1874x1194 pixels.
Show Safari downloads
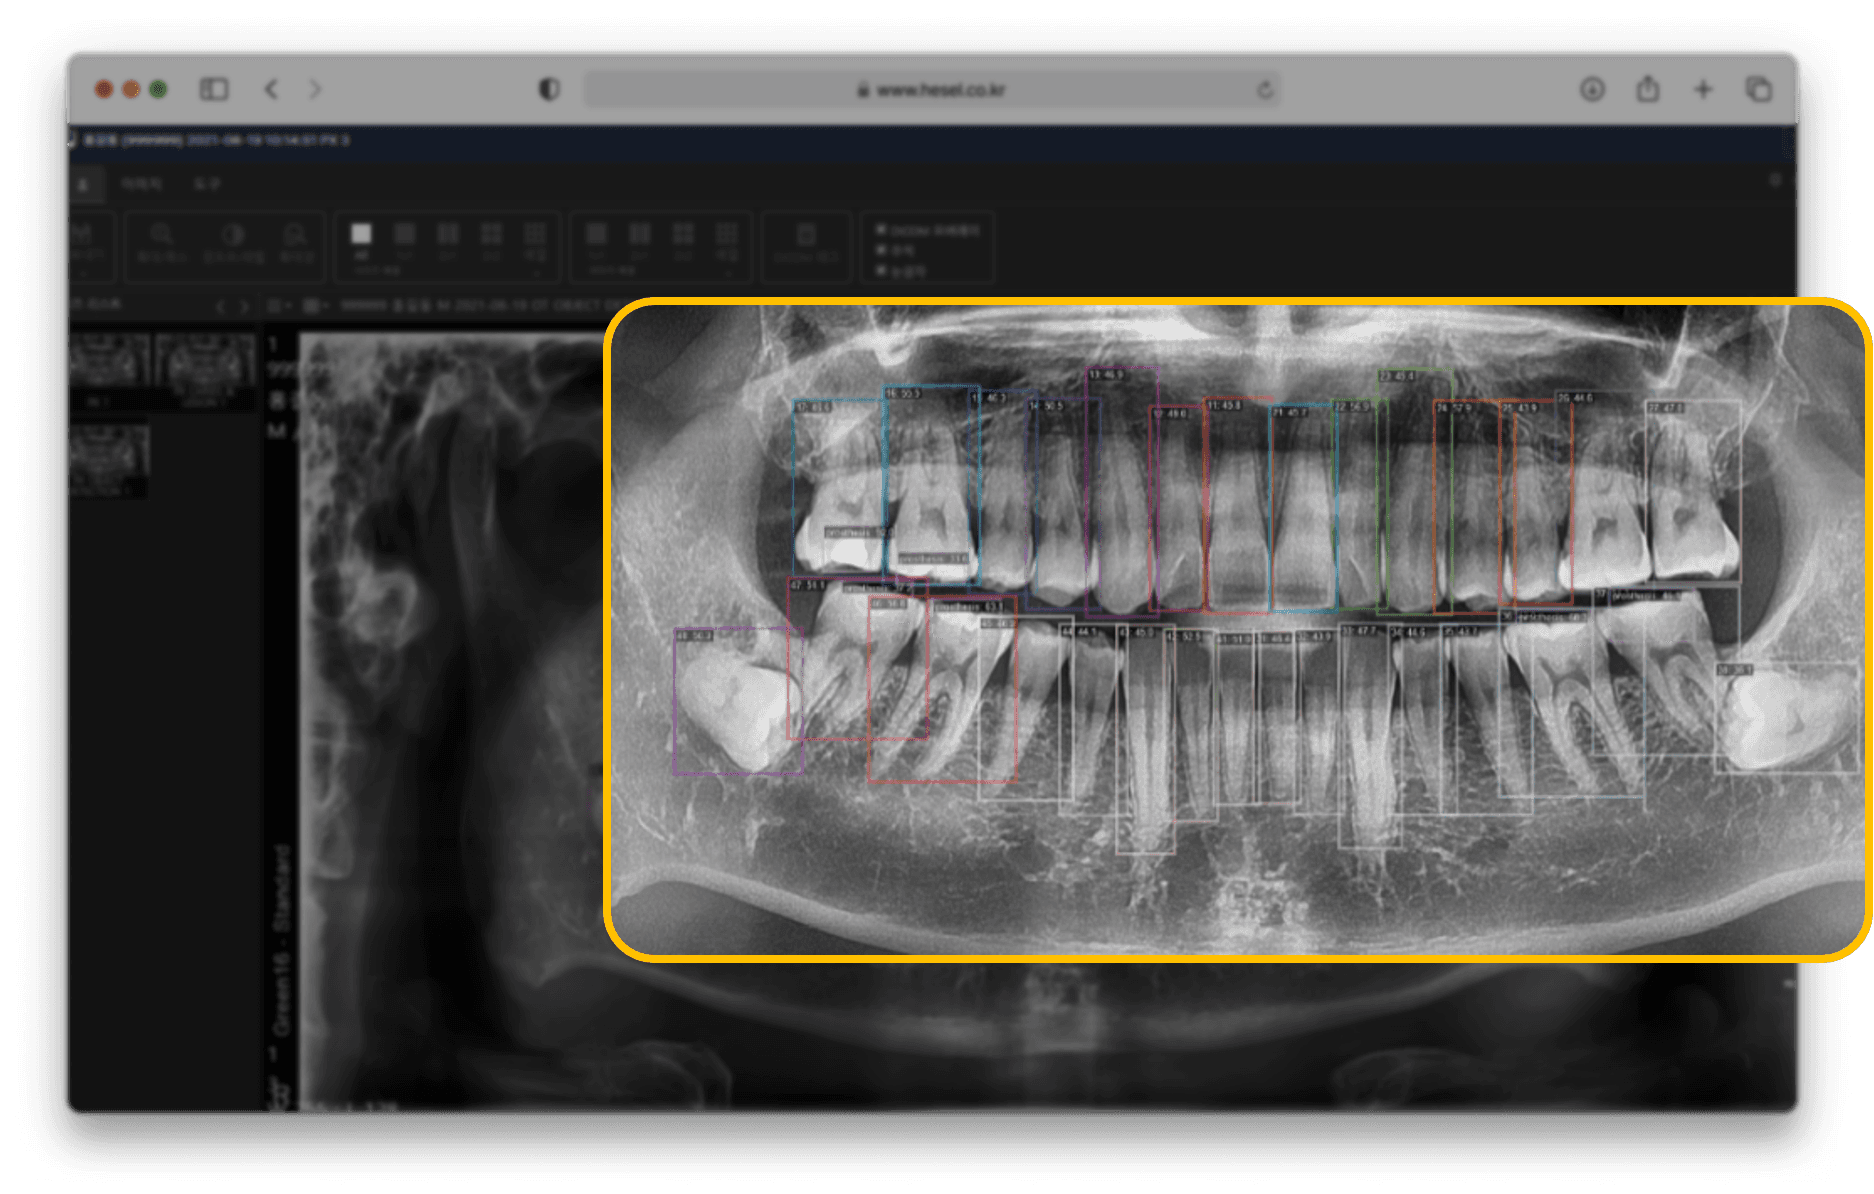[1592, 89]
